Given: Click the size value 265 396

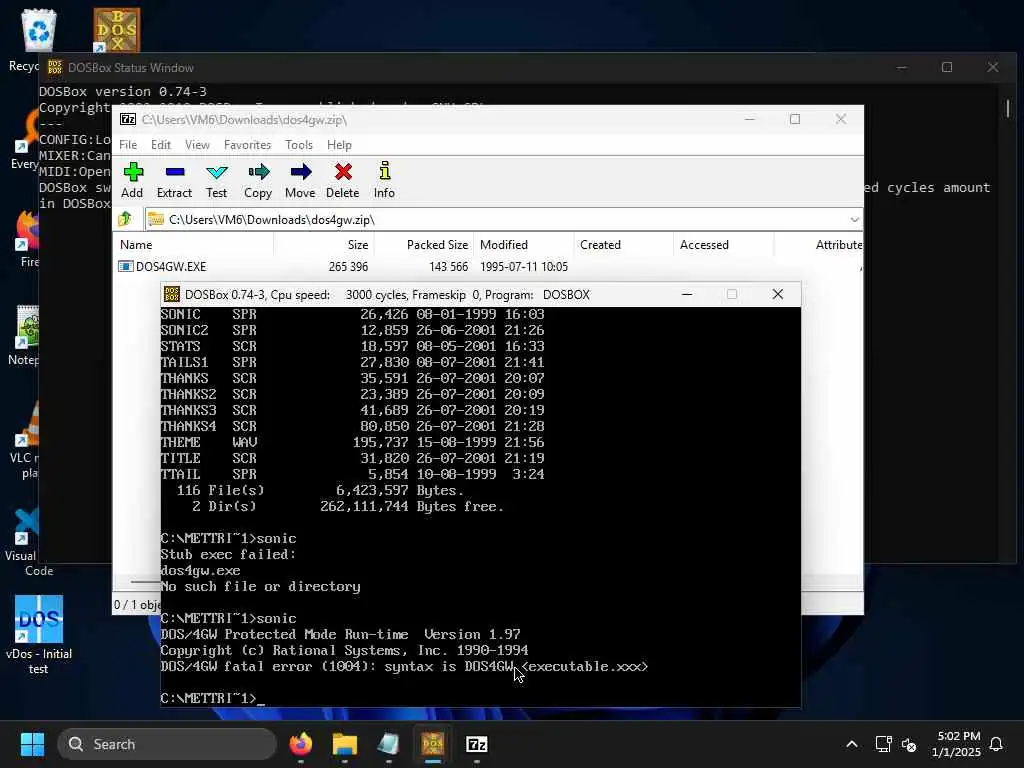Looking at the screenshot, I should coord(348,266).
